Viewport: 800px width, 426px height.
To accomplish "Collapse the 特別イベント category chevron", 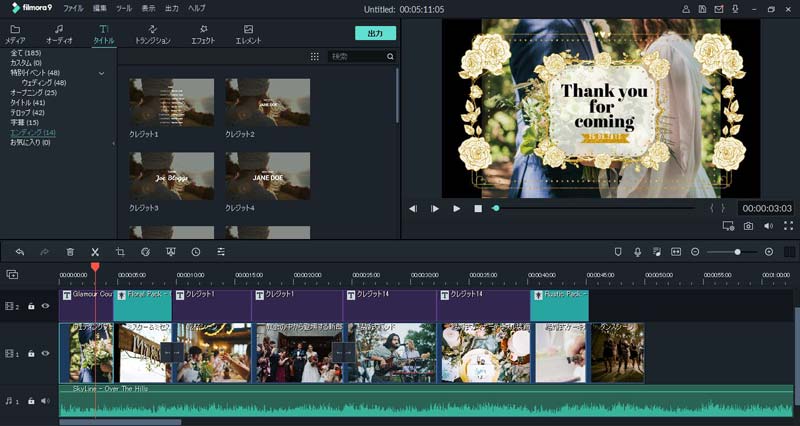I will [102, 73].
